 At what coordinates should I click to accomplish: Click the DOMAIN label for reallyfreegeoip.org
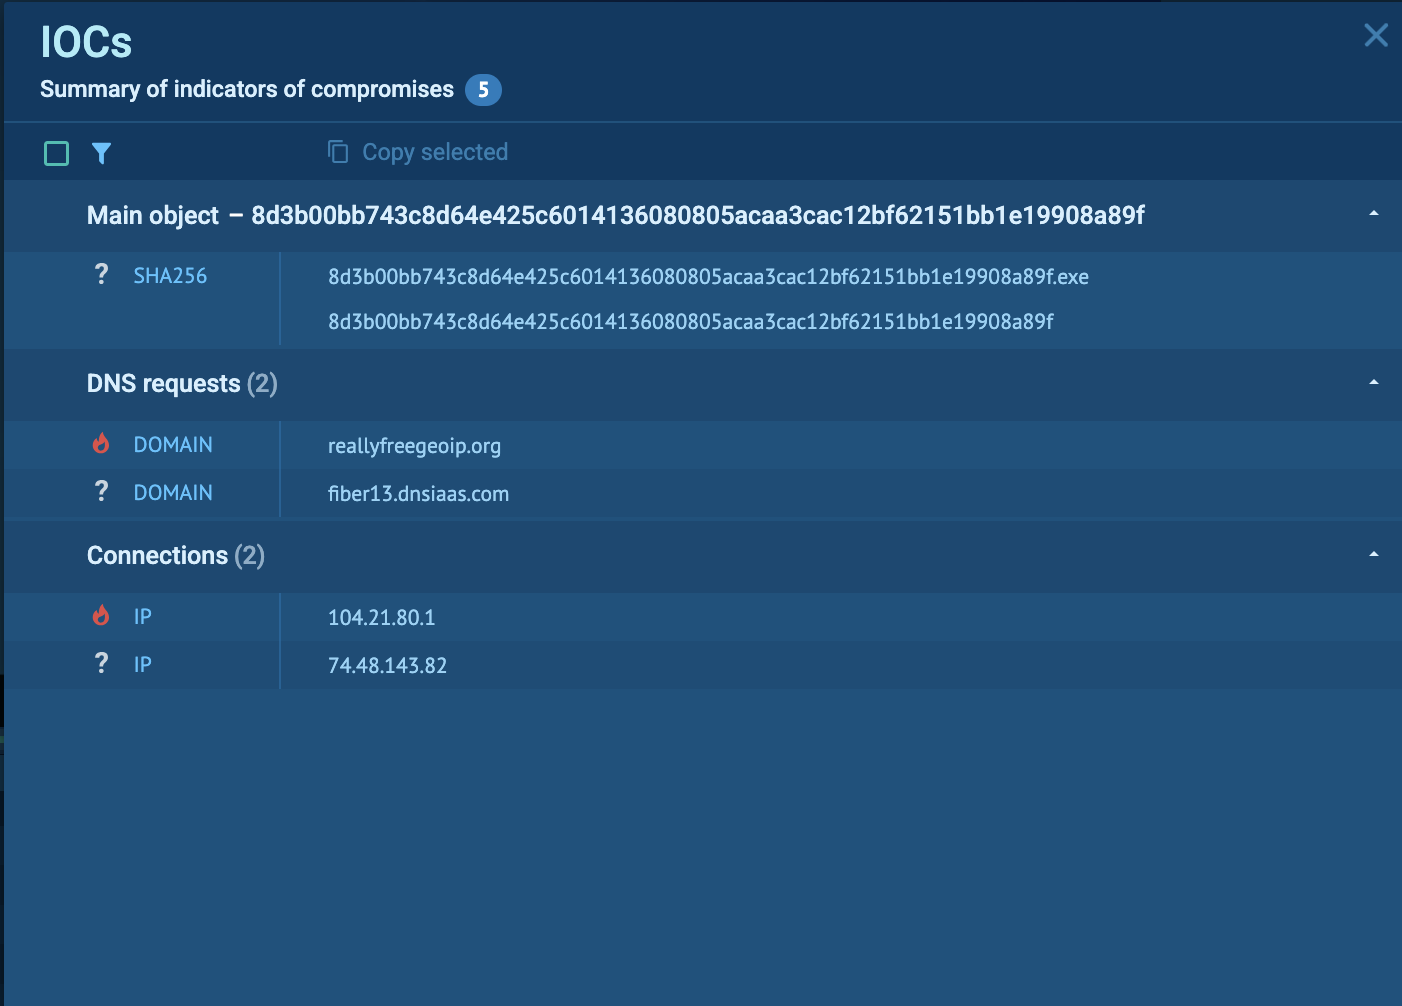pos(173,445)
